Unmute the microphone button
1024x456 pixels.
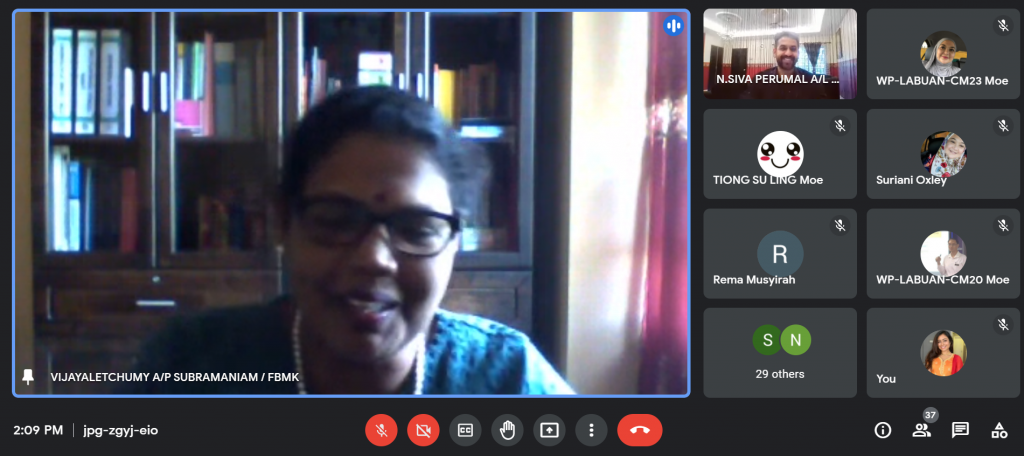coord(381,430)
